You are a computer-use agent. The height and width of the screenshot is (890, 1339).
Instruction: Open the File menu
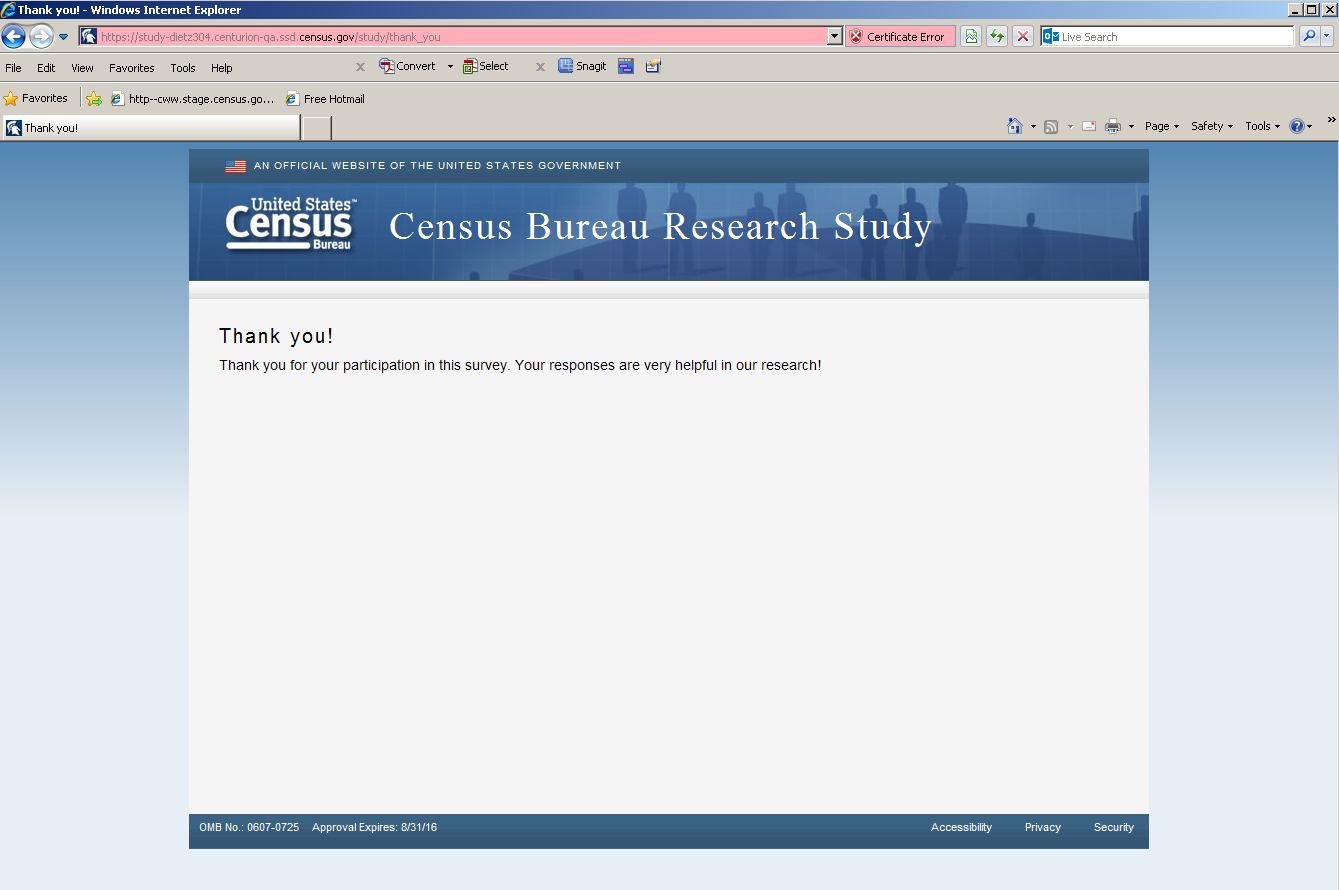tap(14, 68)
